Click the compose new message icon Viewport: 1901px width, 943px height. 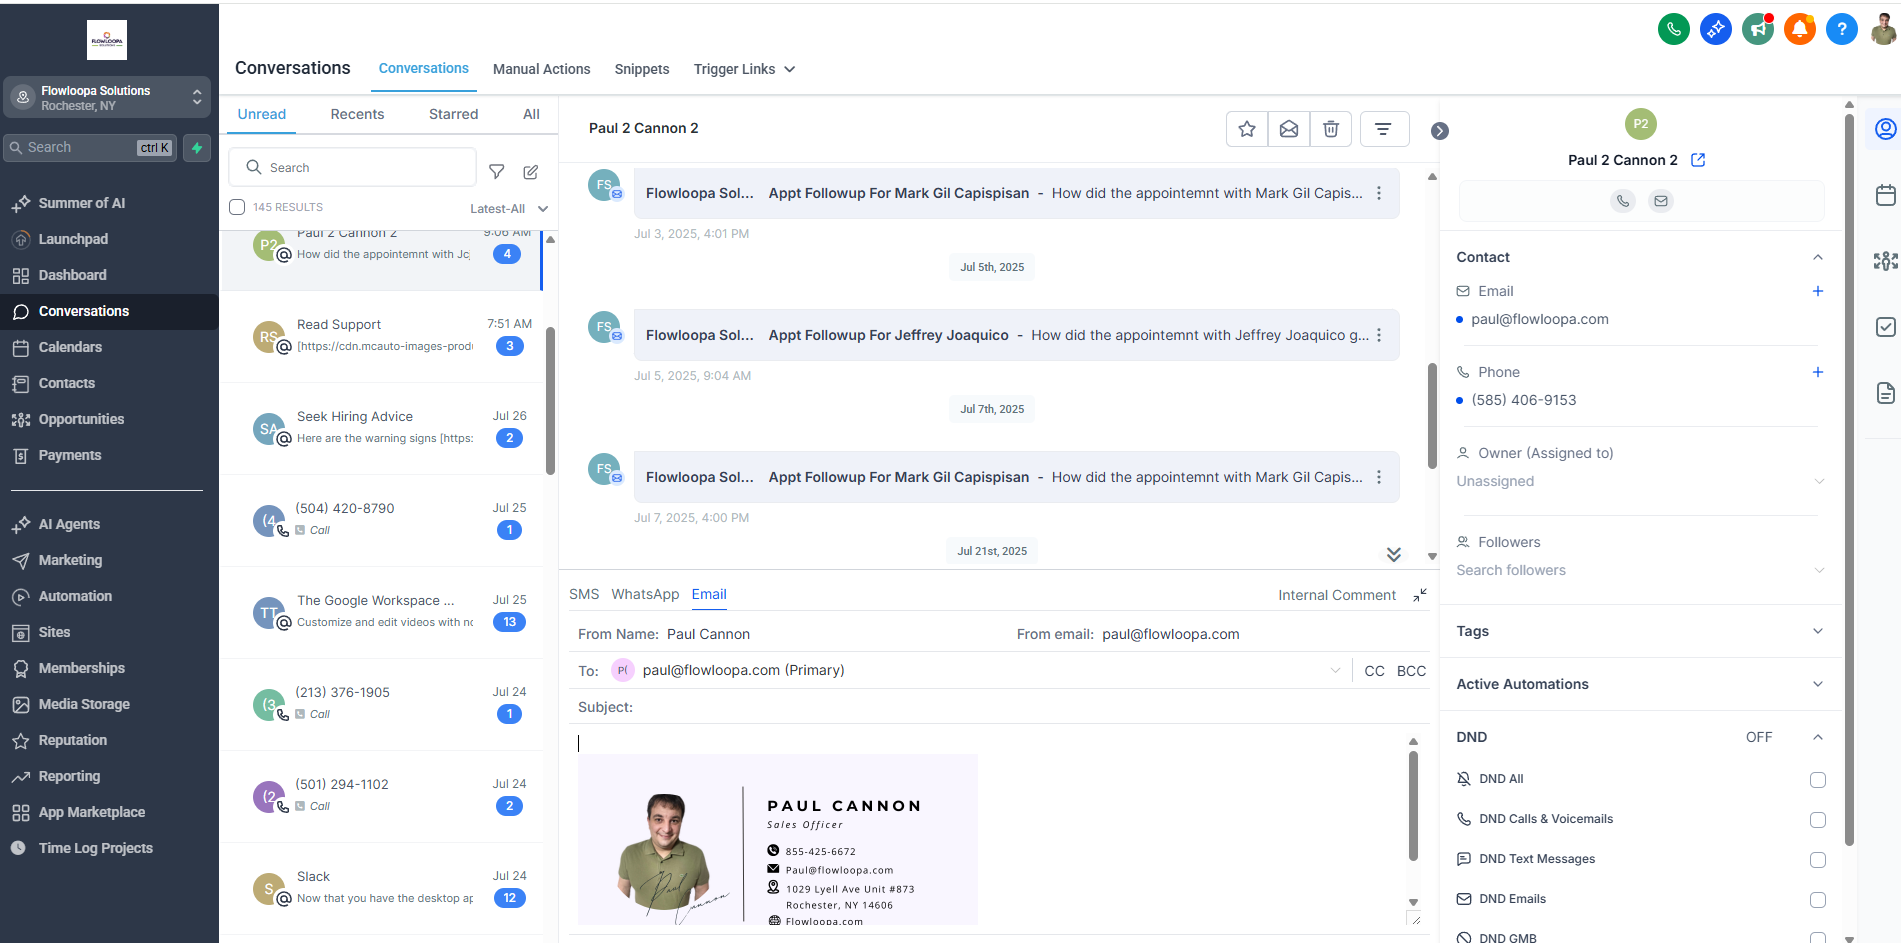531,172
